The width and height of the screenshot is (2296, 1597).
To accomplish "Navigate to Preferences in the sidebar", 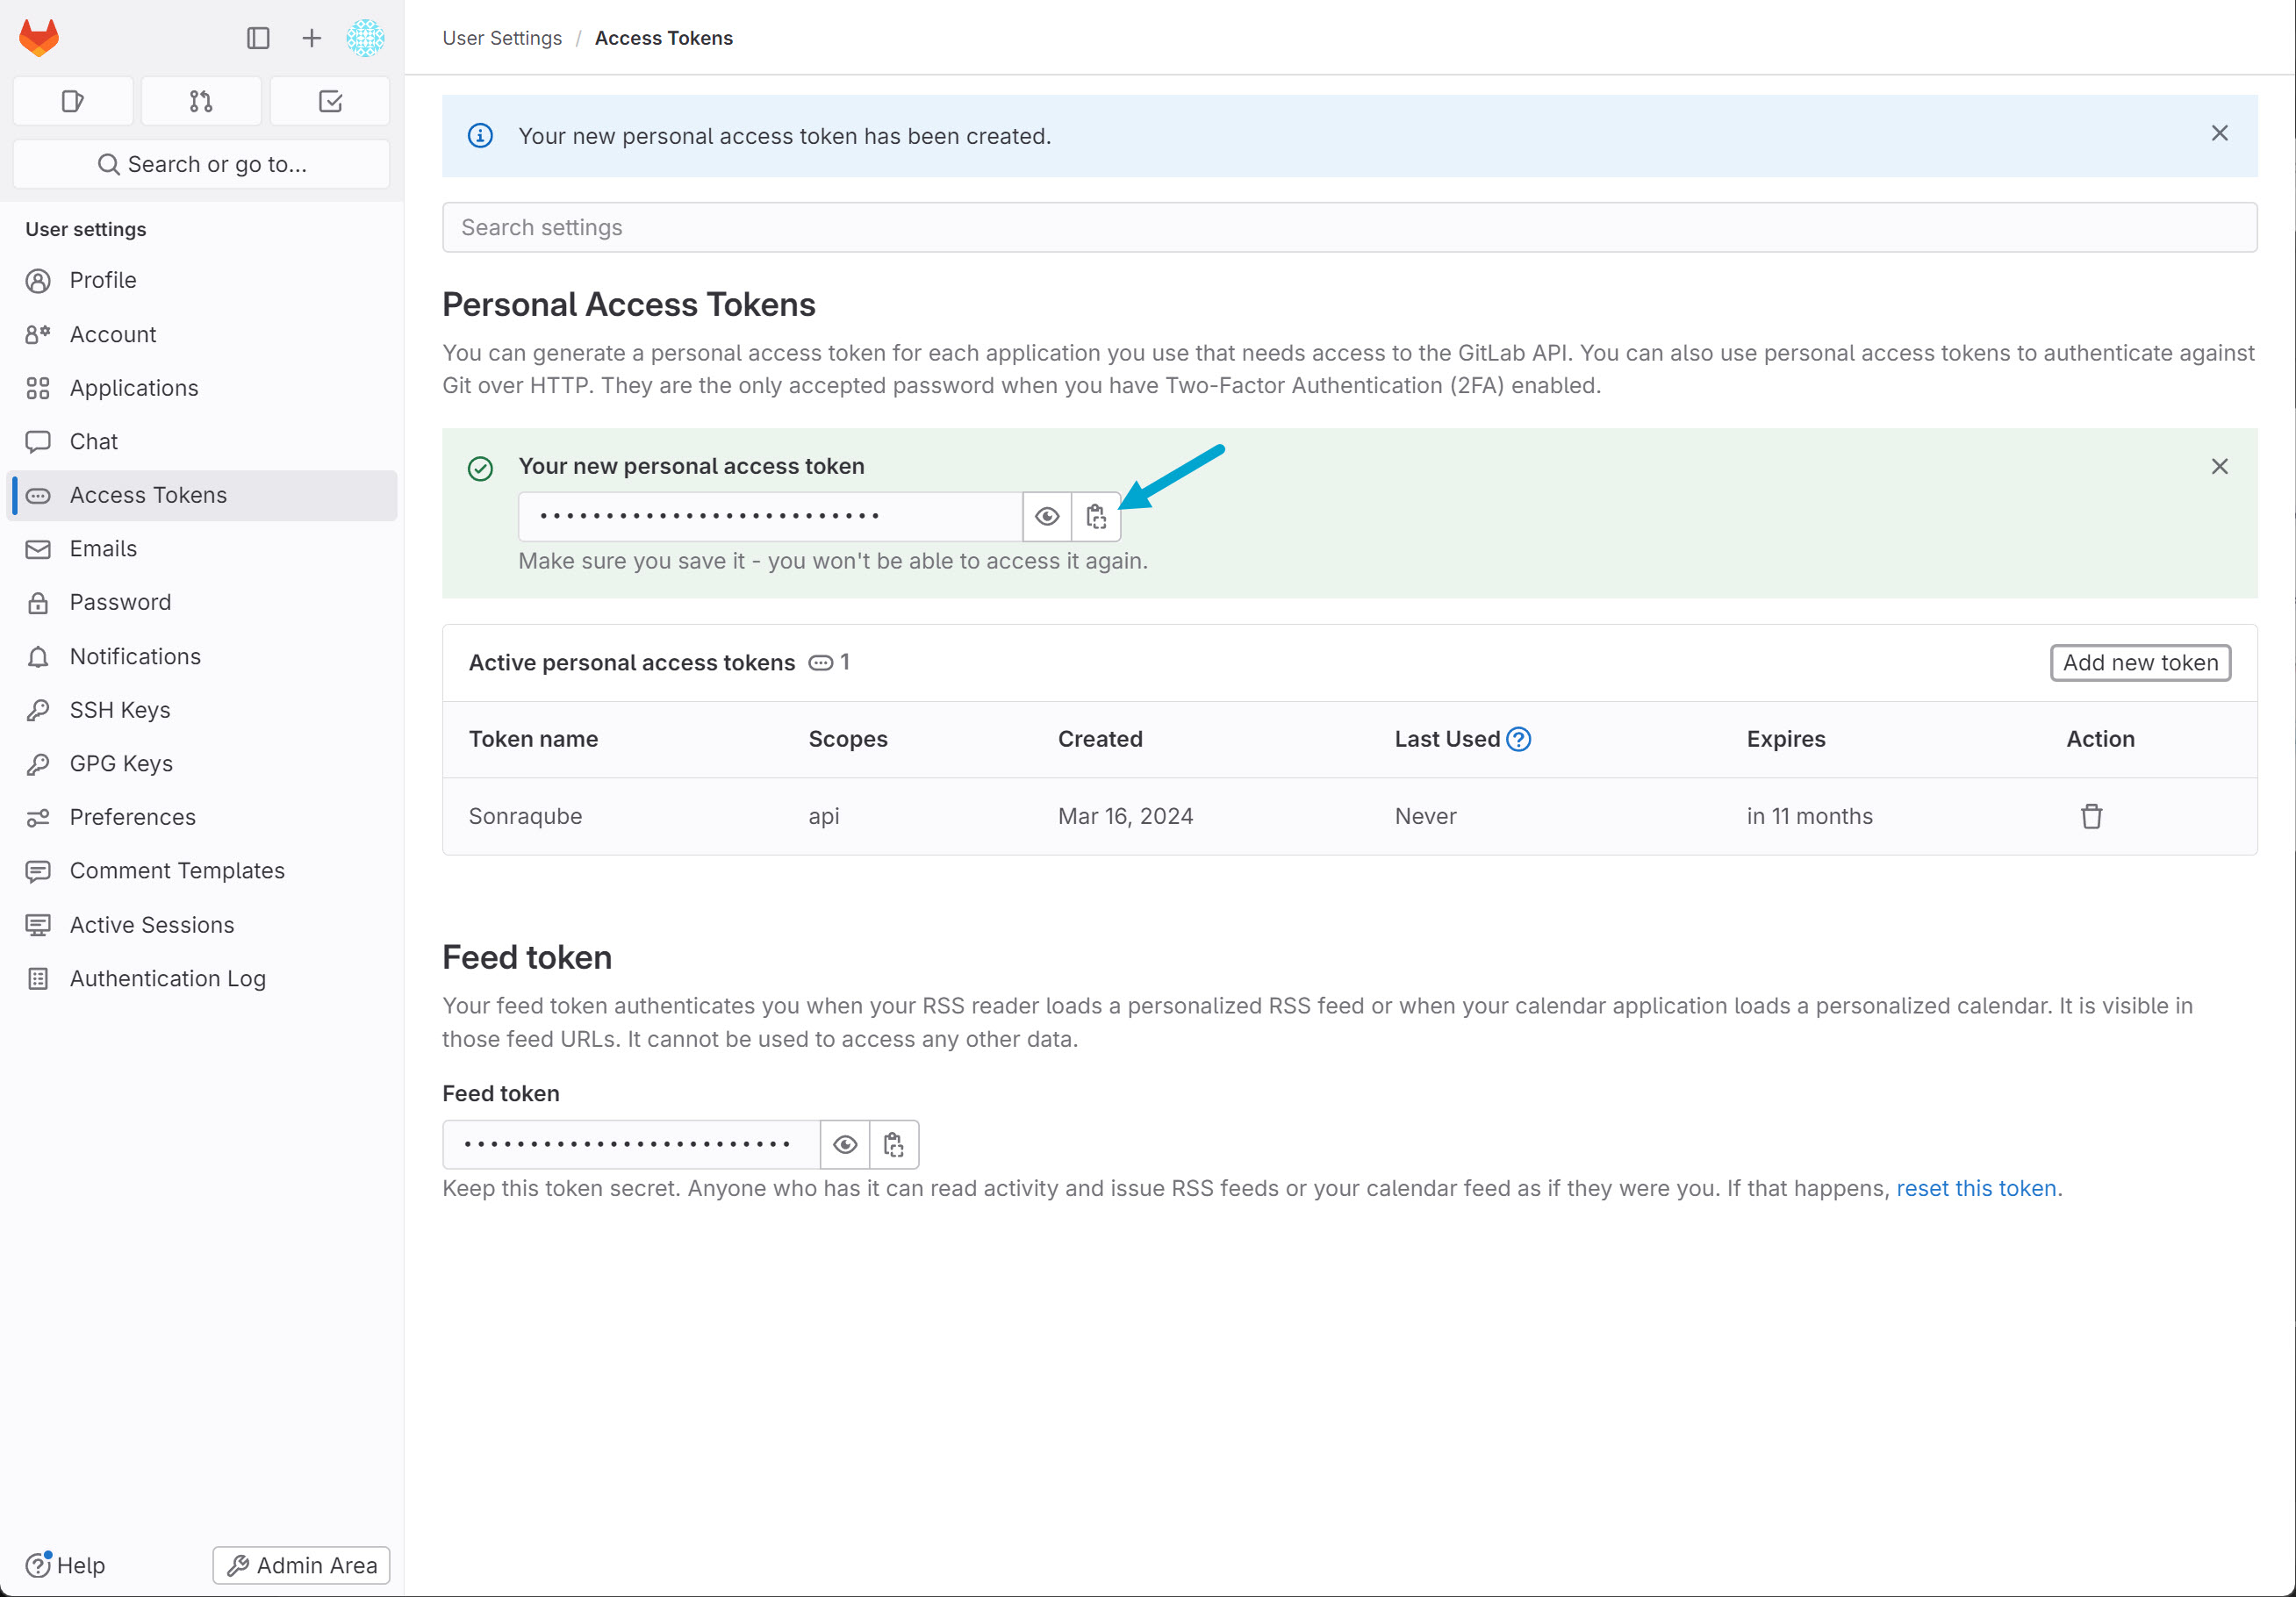I will click(x=132, y=817).
